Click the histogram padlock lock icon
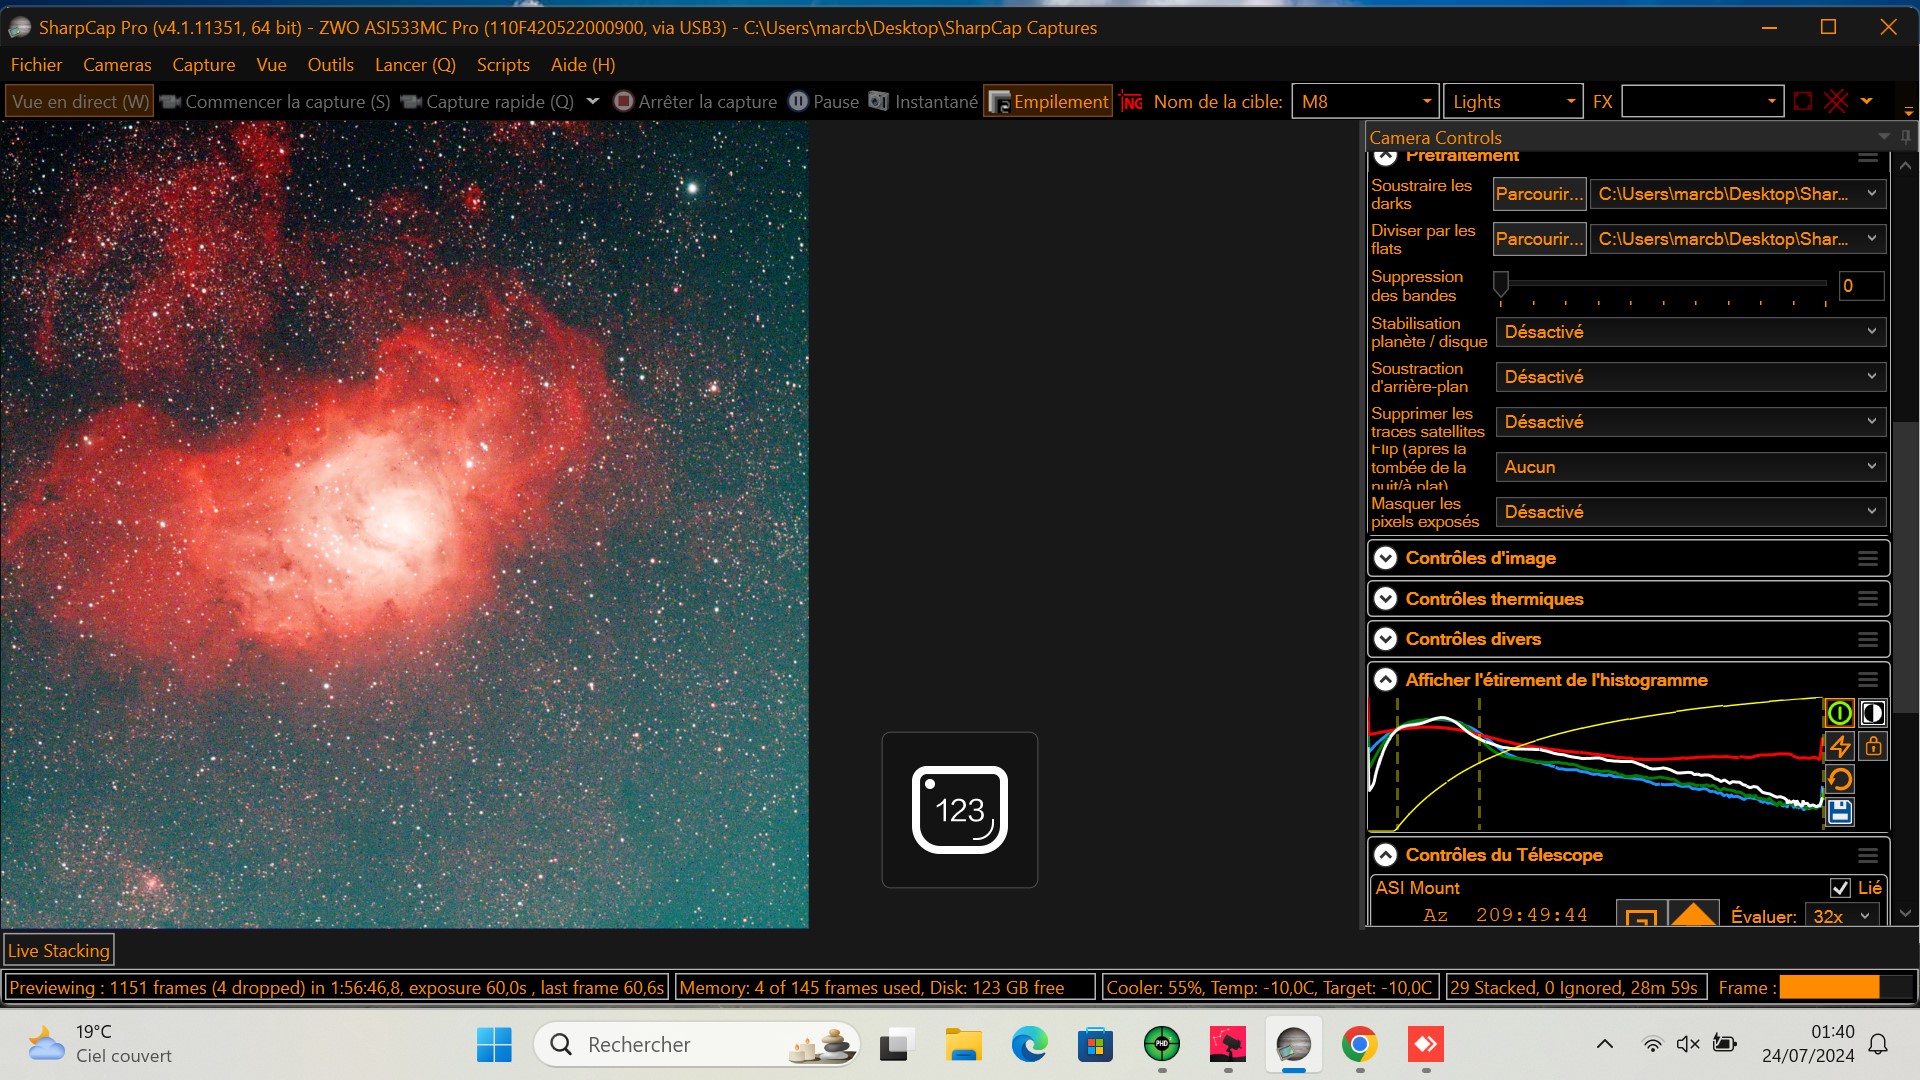1920x1080 pixels. (x=1872, y=746)
